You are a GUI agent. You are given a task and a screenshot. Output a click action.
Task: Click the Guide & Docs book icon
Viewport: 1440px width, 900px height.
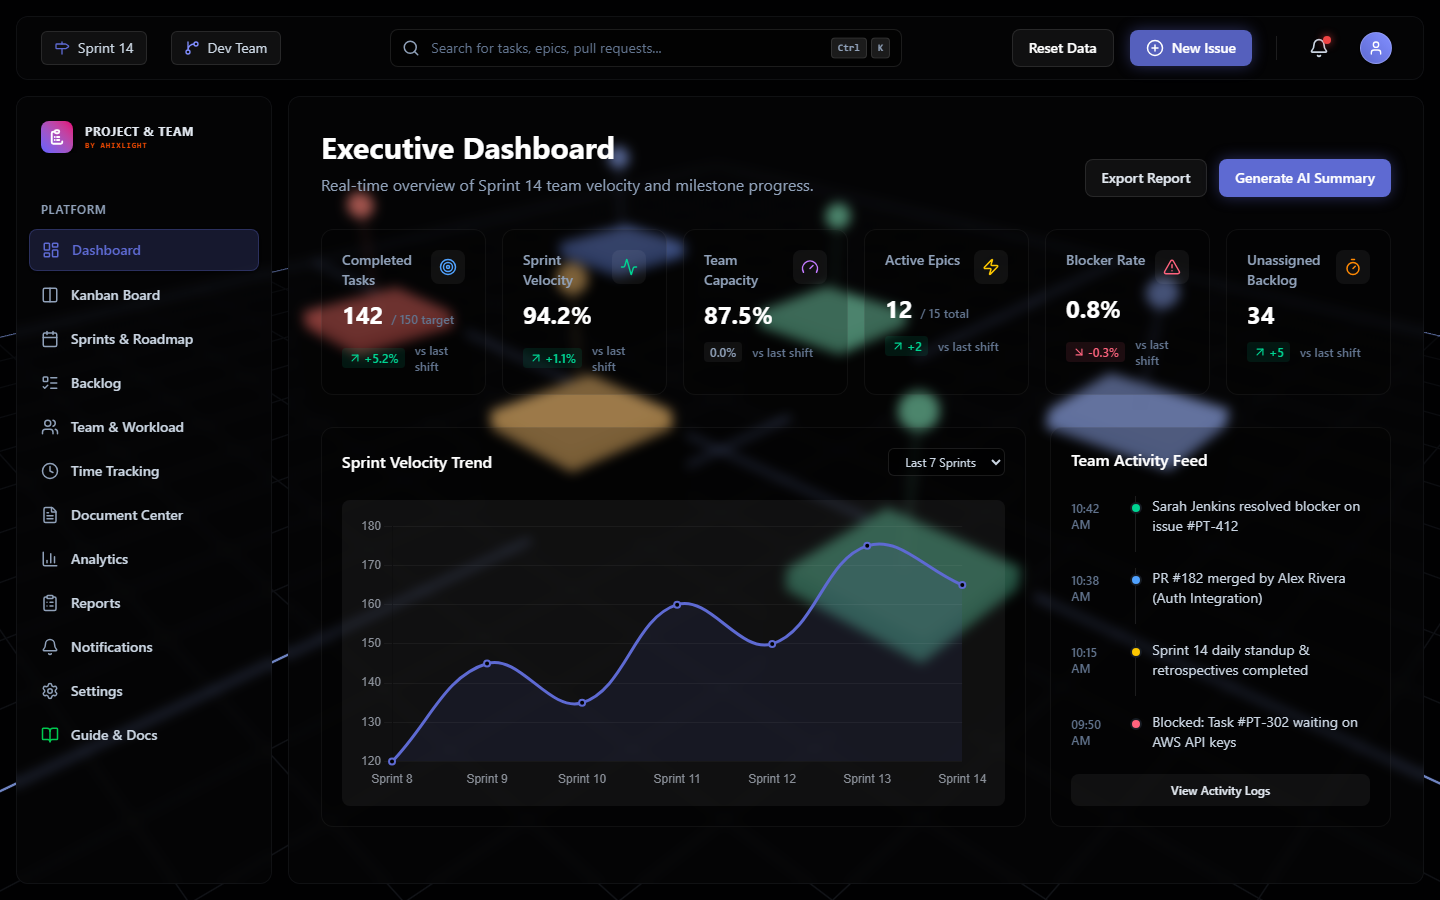[50, 735]
